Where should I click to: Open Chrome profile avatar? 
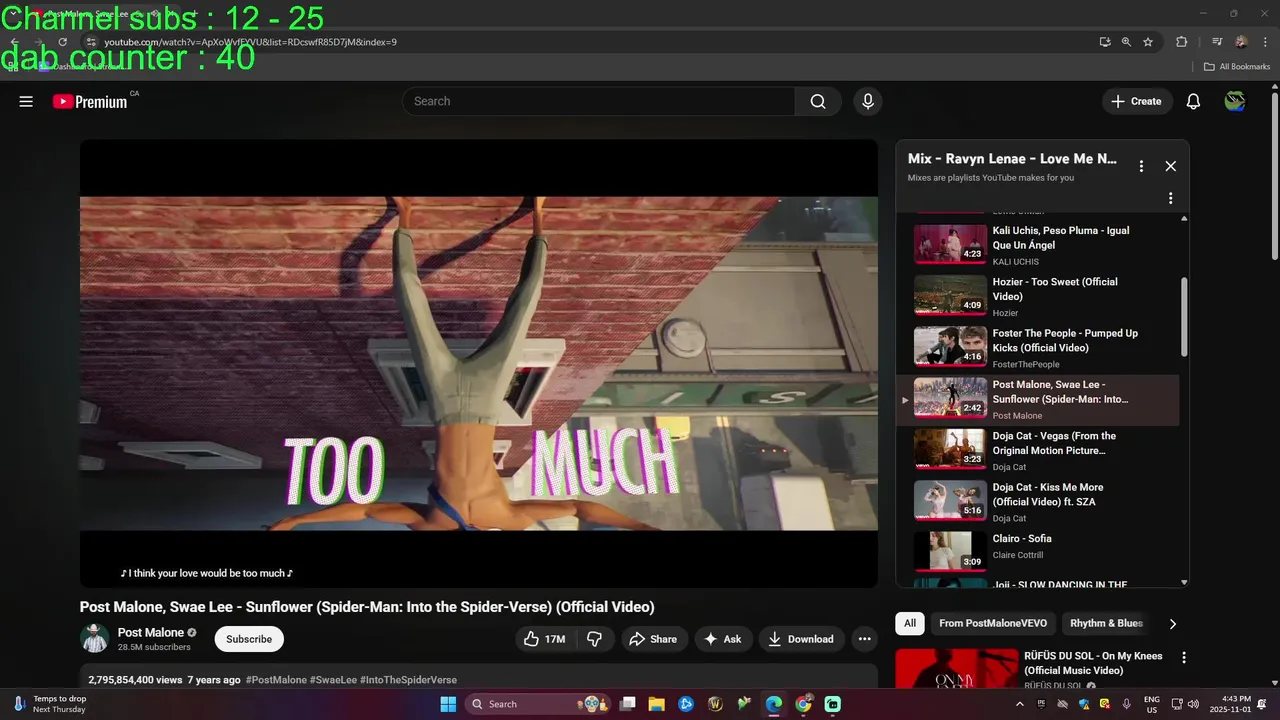point(1241,42)
